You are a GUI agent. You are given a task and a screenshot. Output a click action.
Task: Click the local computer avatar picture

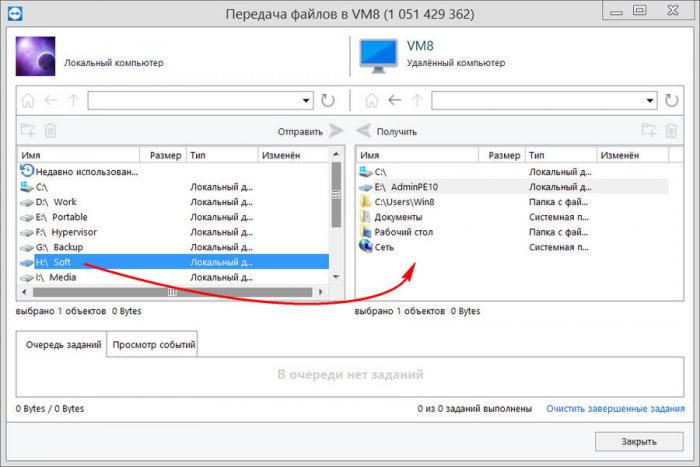[x=35, y=56]
